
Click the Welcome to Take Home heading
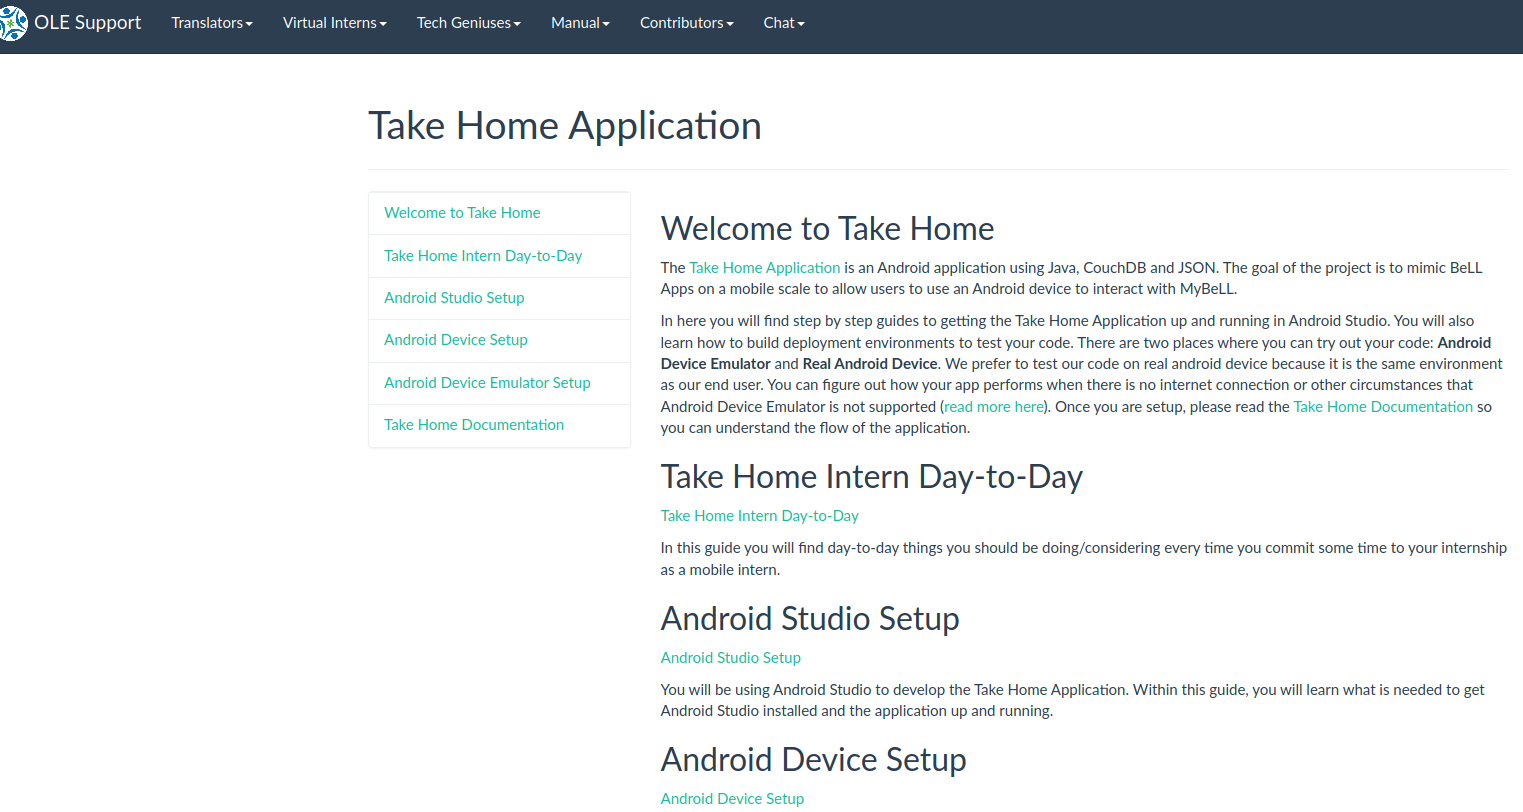(x=827, y=229)
